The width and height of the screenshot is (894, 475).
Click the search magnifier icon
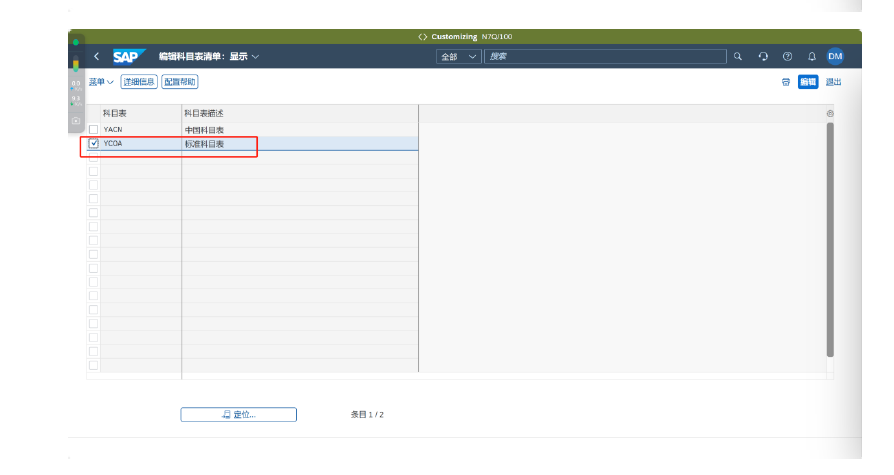738,57
